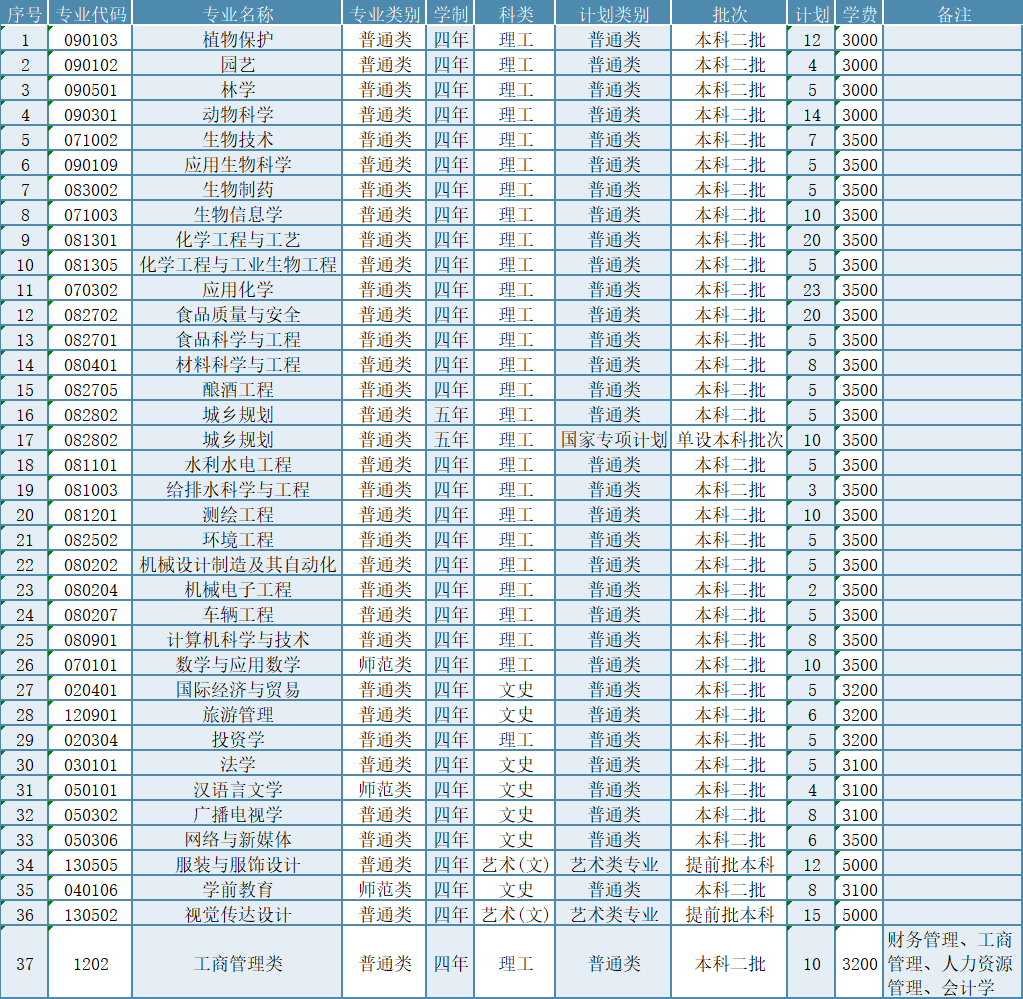
Task: Select the 化学工程与工业生物工程 cell
Action: pyautogui.click(x=237, y=264)
